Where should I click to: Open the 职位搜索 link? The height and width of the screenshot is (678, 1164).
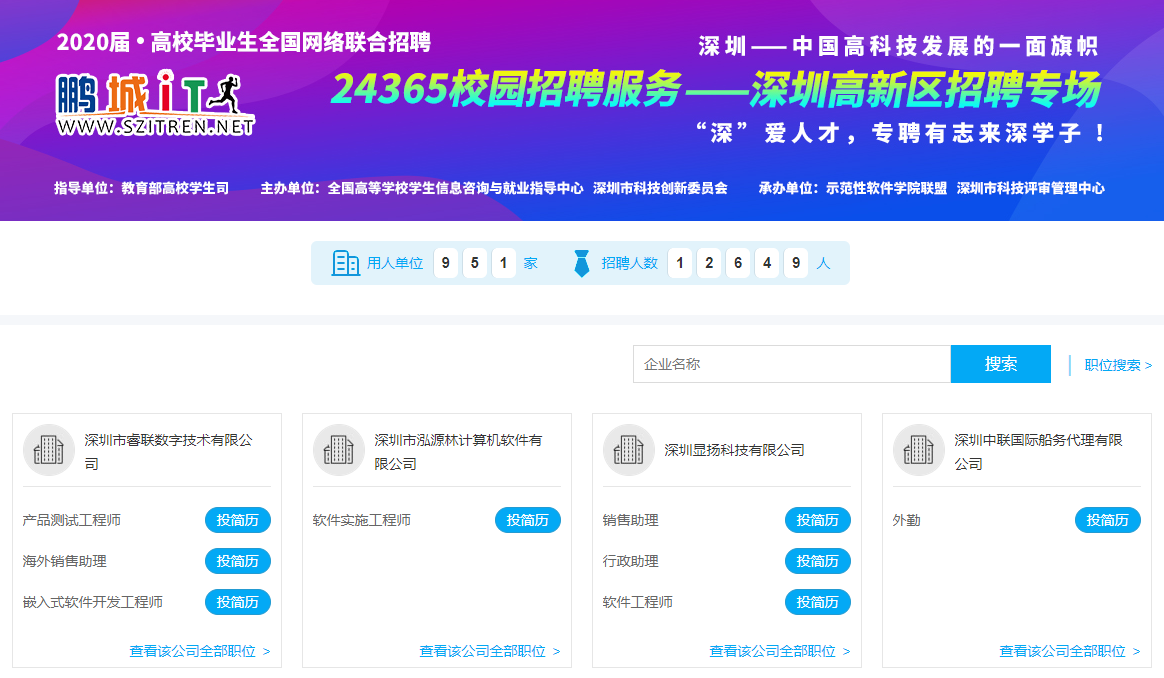(1118, 365)
